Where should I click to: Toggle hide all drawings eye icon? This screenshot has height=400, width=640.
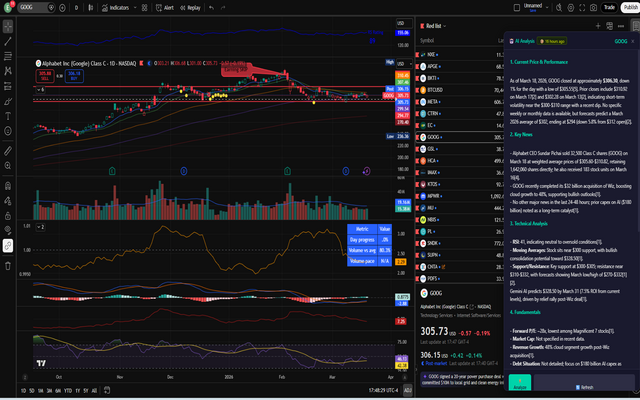coord(8,230)
